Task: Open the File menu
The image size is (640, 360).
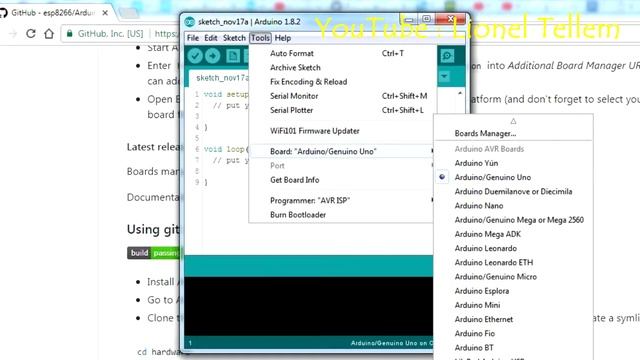Action: (193, 38)
